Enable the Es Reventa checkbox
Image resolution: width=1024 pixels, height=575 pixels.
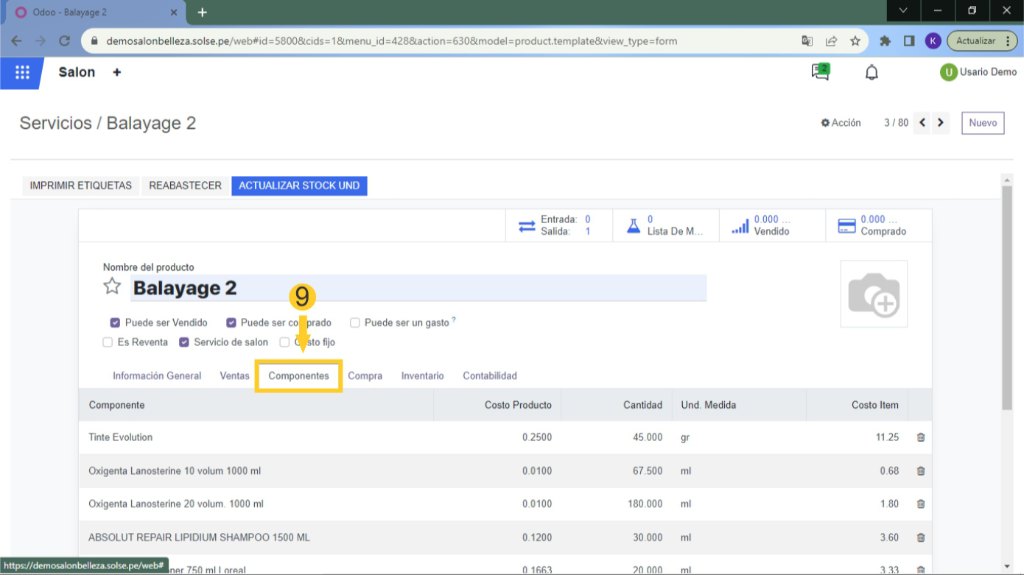point(108,342)
